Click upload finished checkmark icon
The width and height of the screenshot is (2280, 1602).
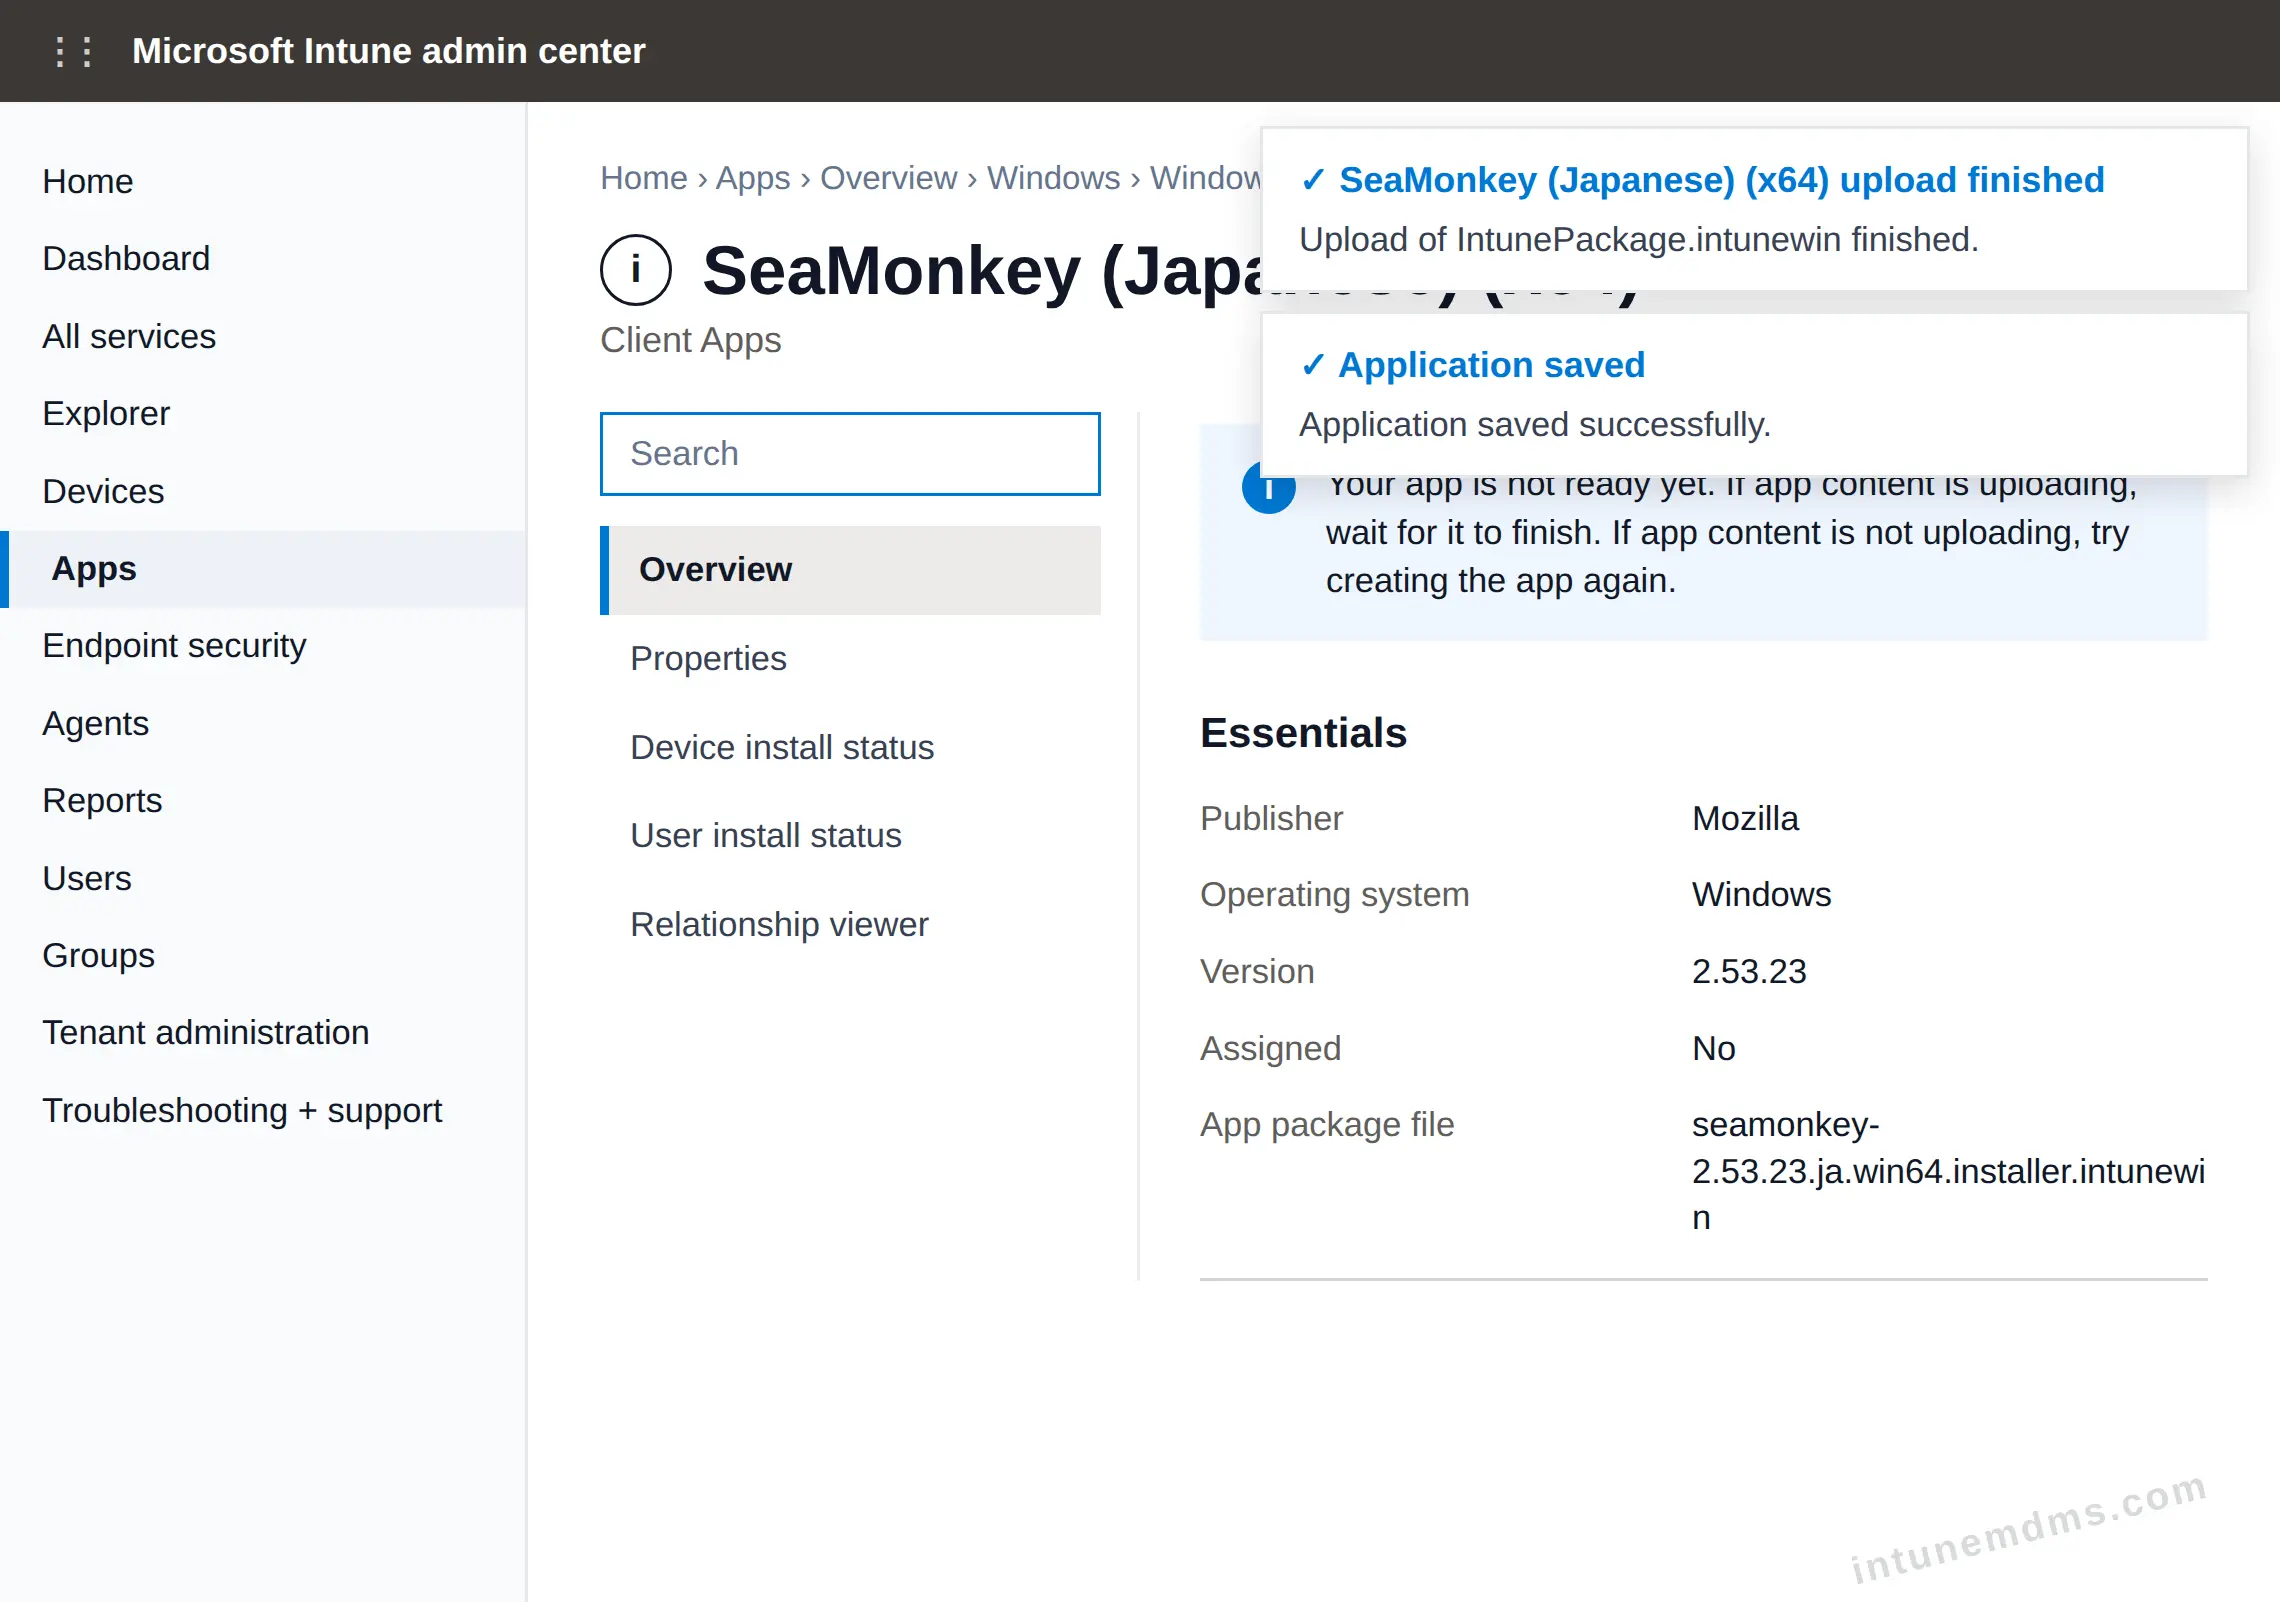click(x=1313, y=180)
